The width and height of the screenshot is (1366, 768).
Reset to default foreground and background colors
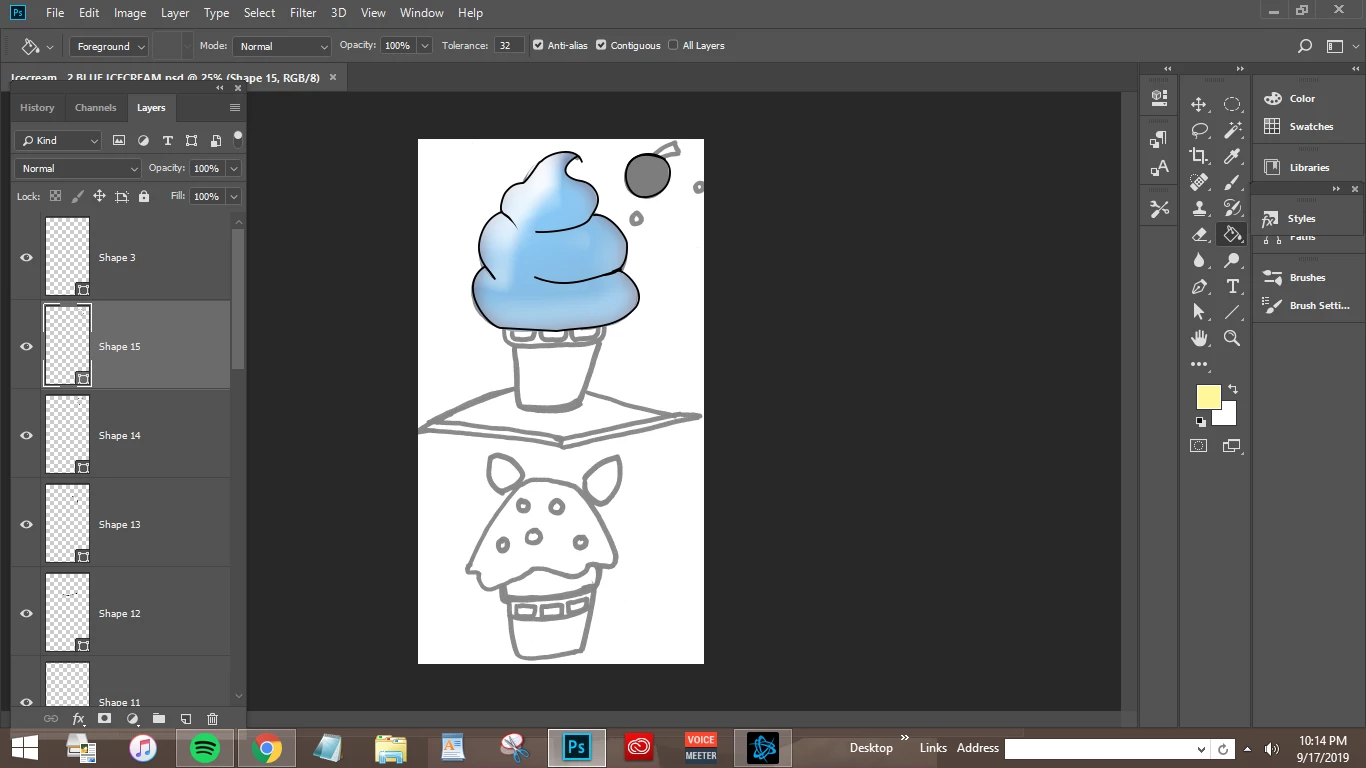coord(1201,421)
